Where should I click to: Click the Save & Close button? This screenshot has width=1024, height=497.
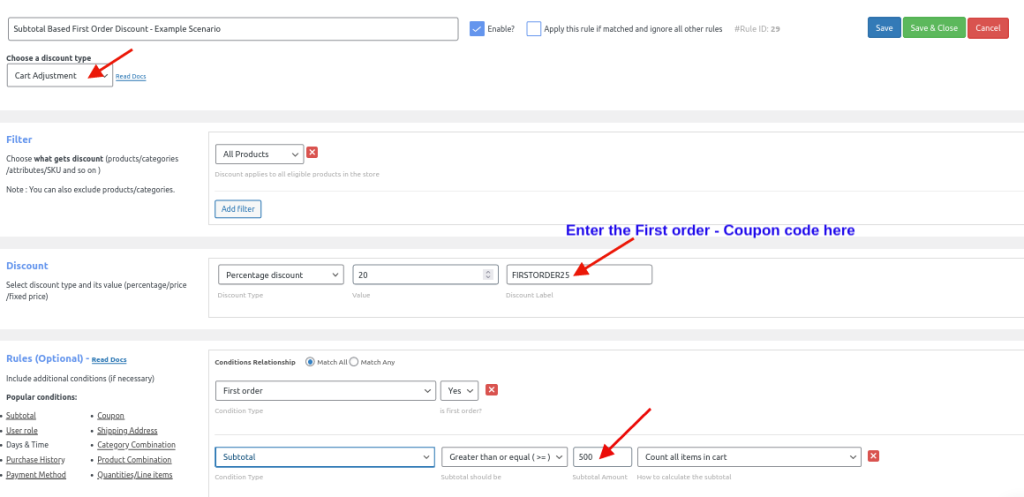pos(932,28)
